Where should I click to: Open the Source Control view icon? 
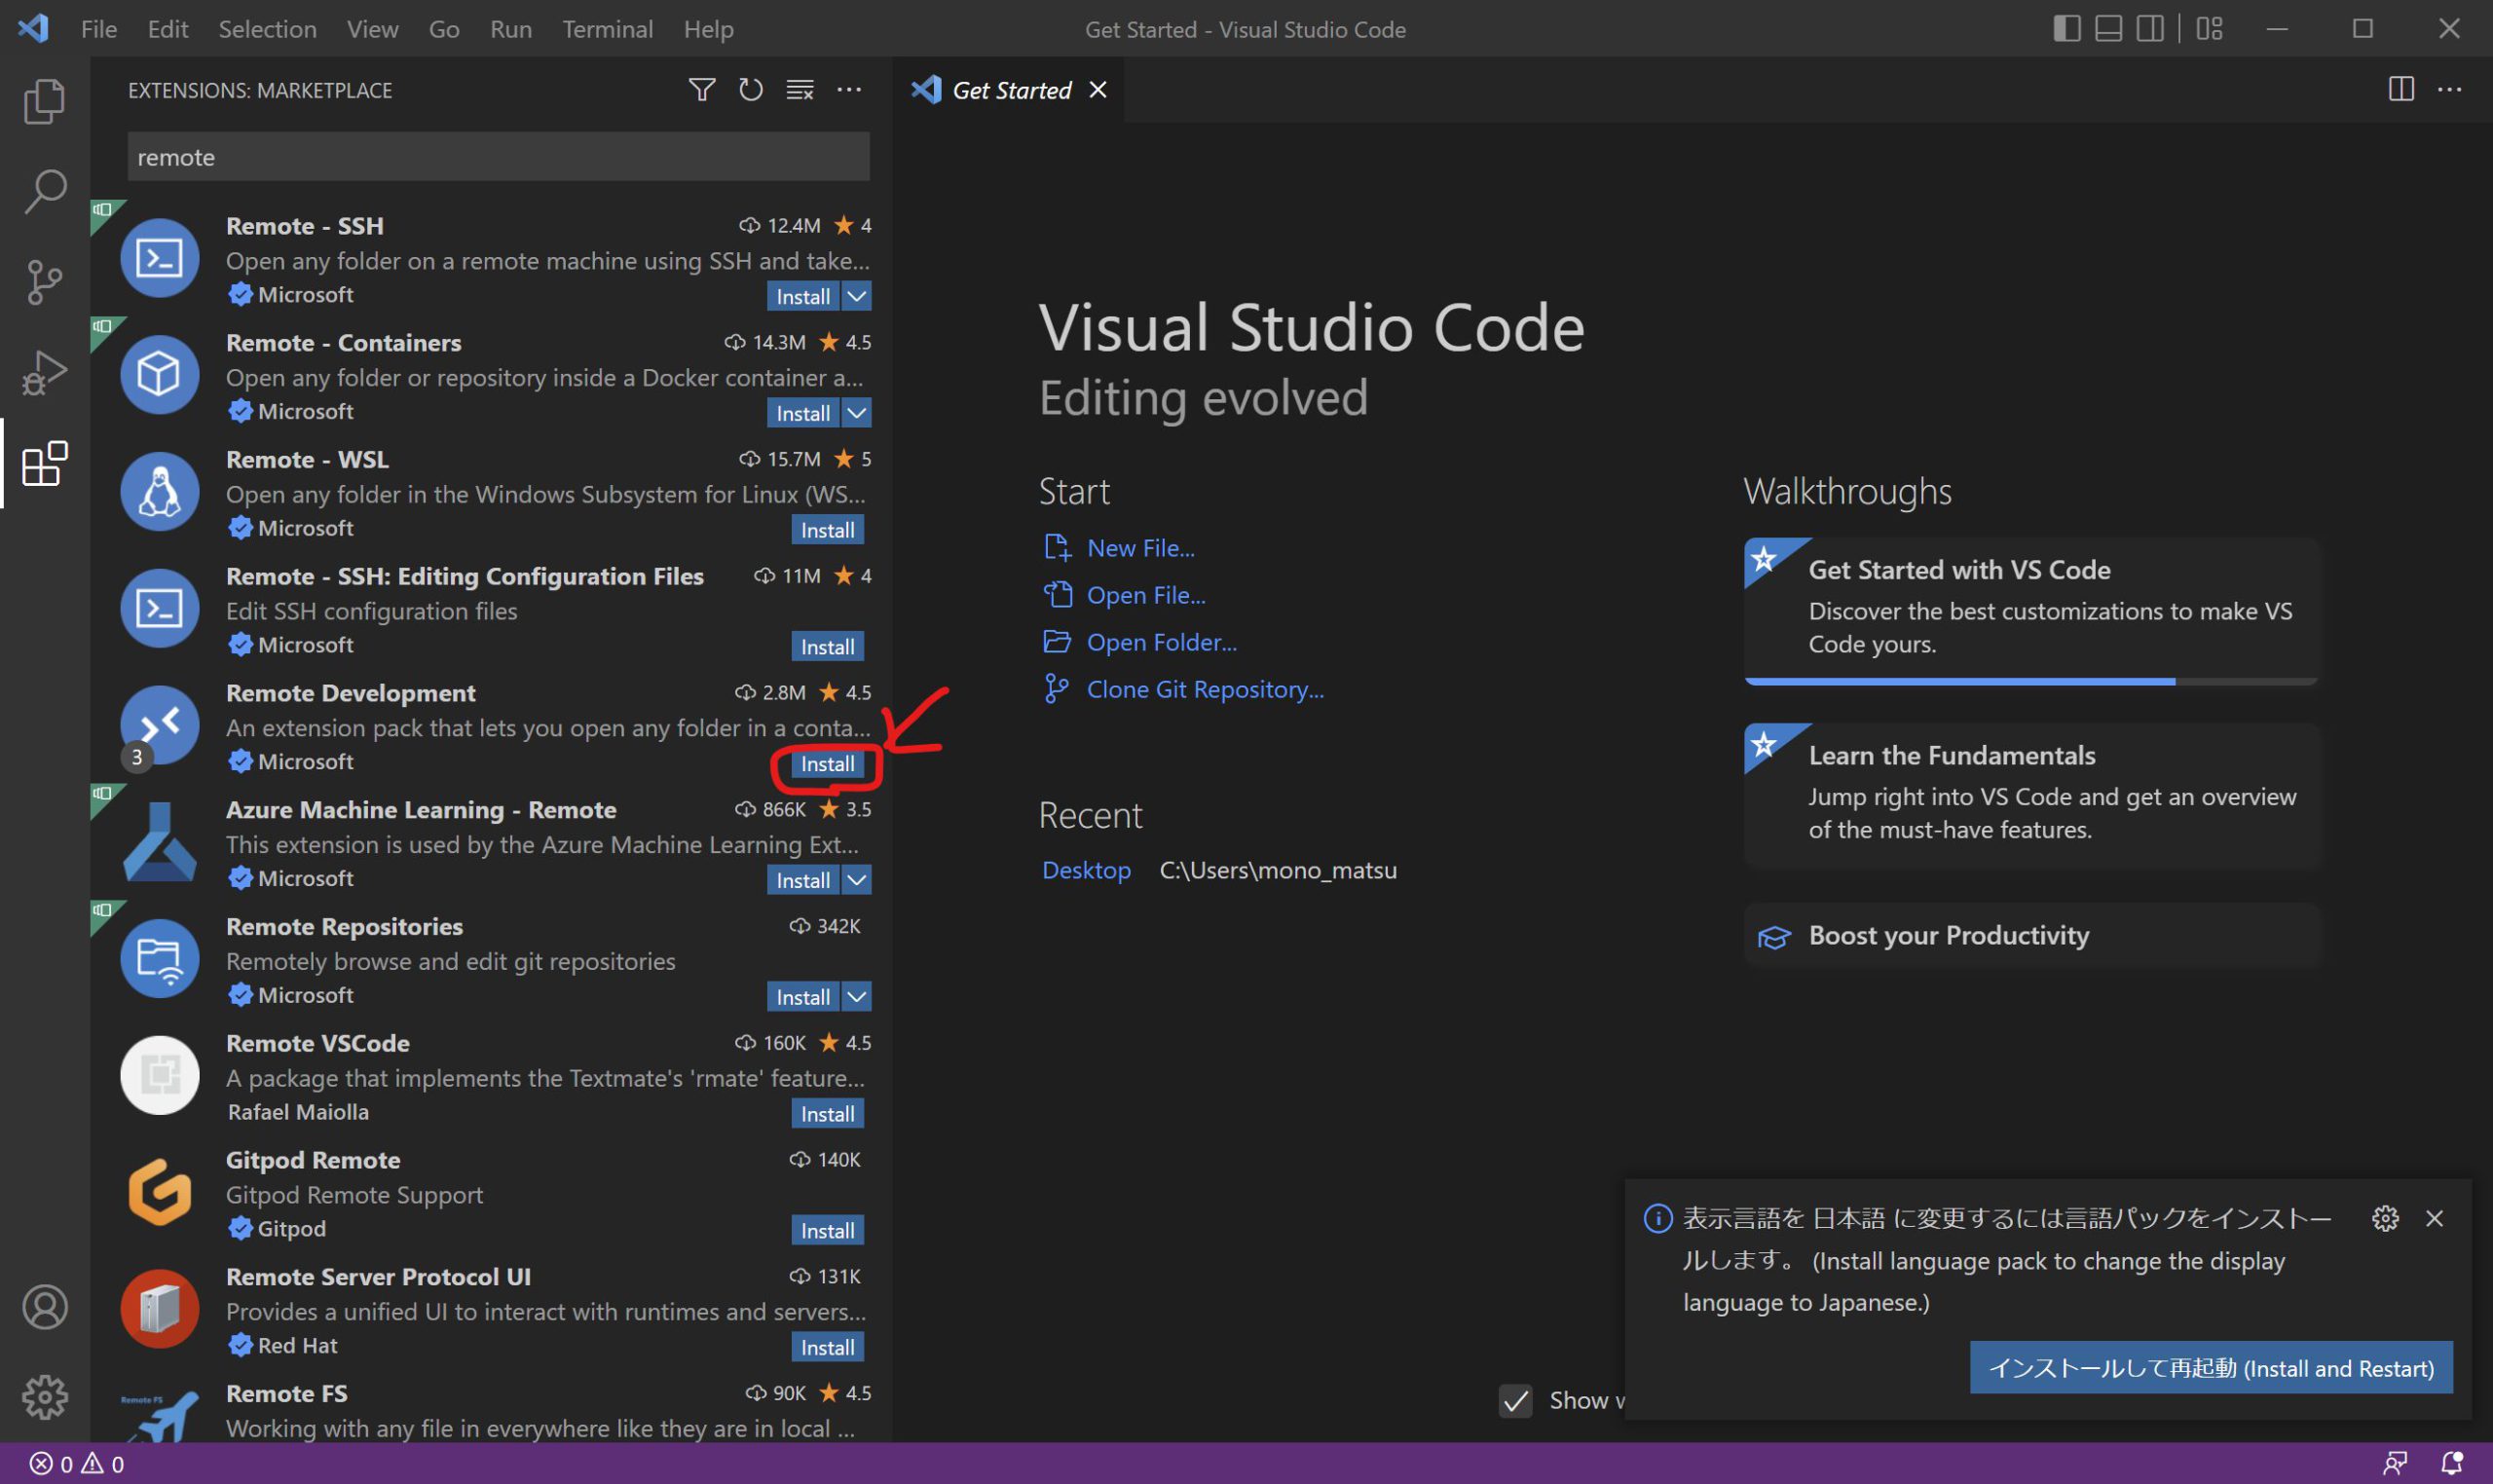tap(44, 282)
